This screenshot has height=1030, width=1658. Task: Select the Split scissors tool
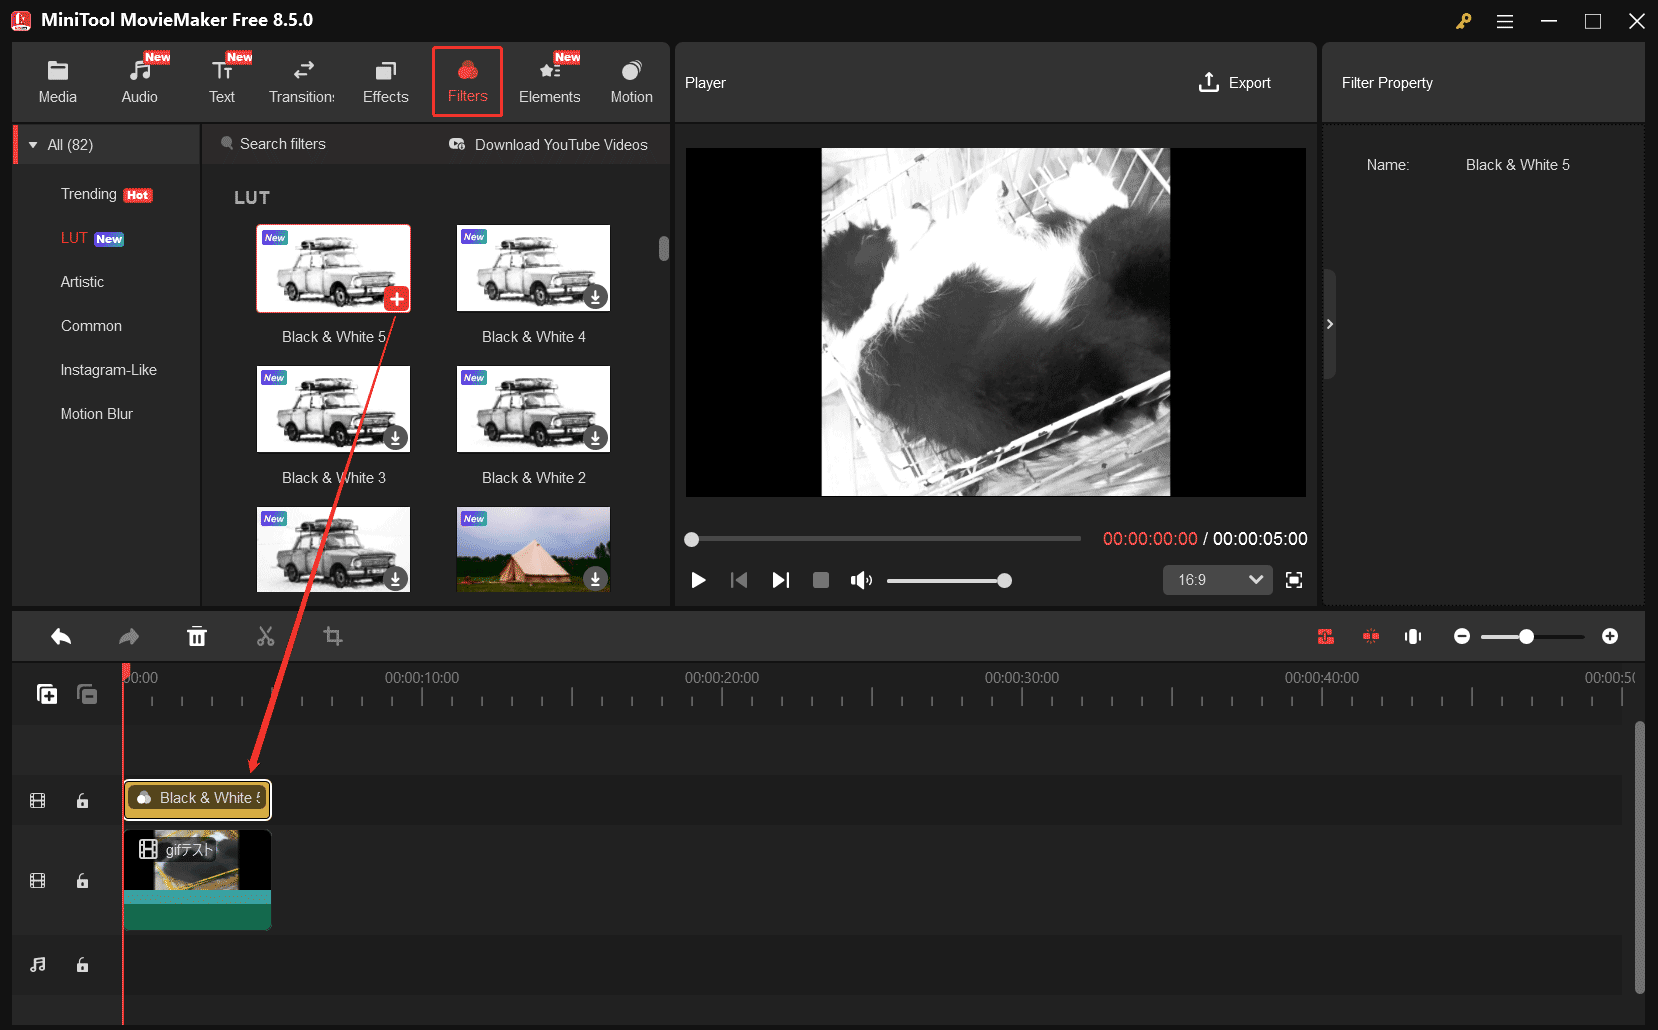coord(265,636)
